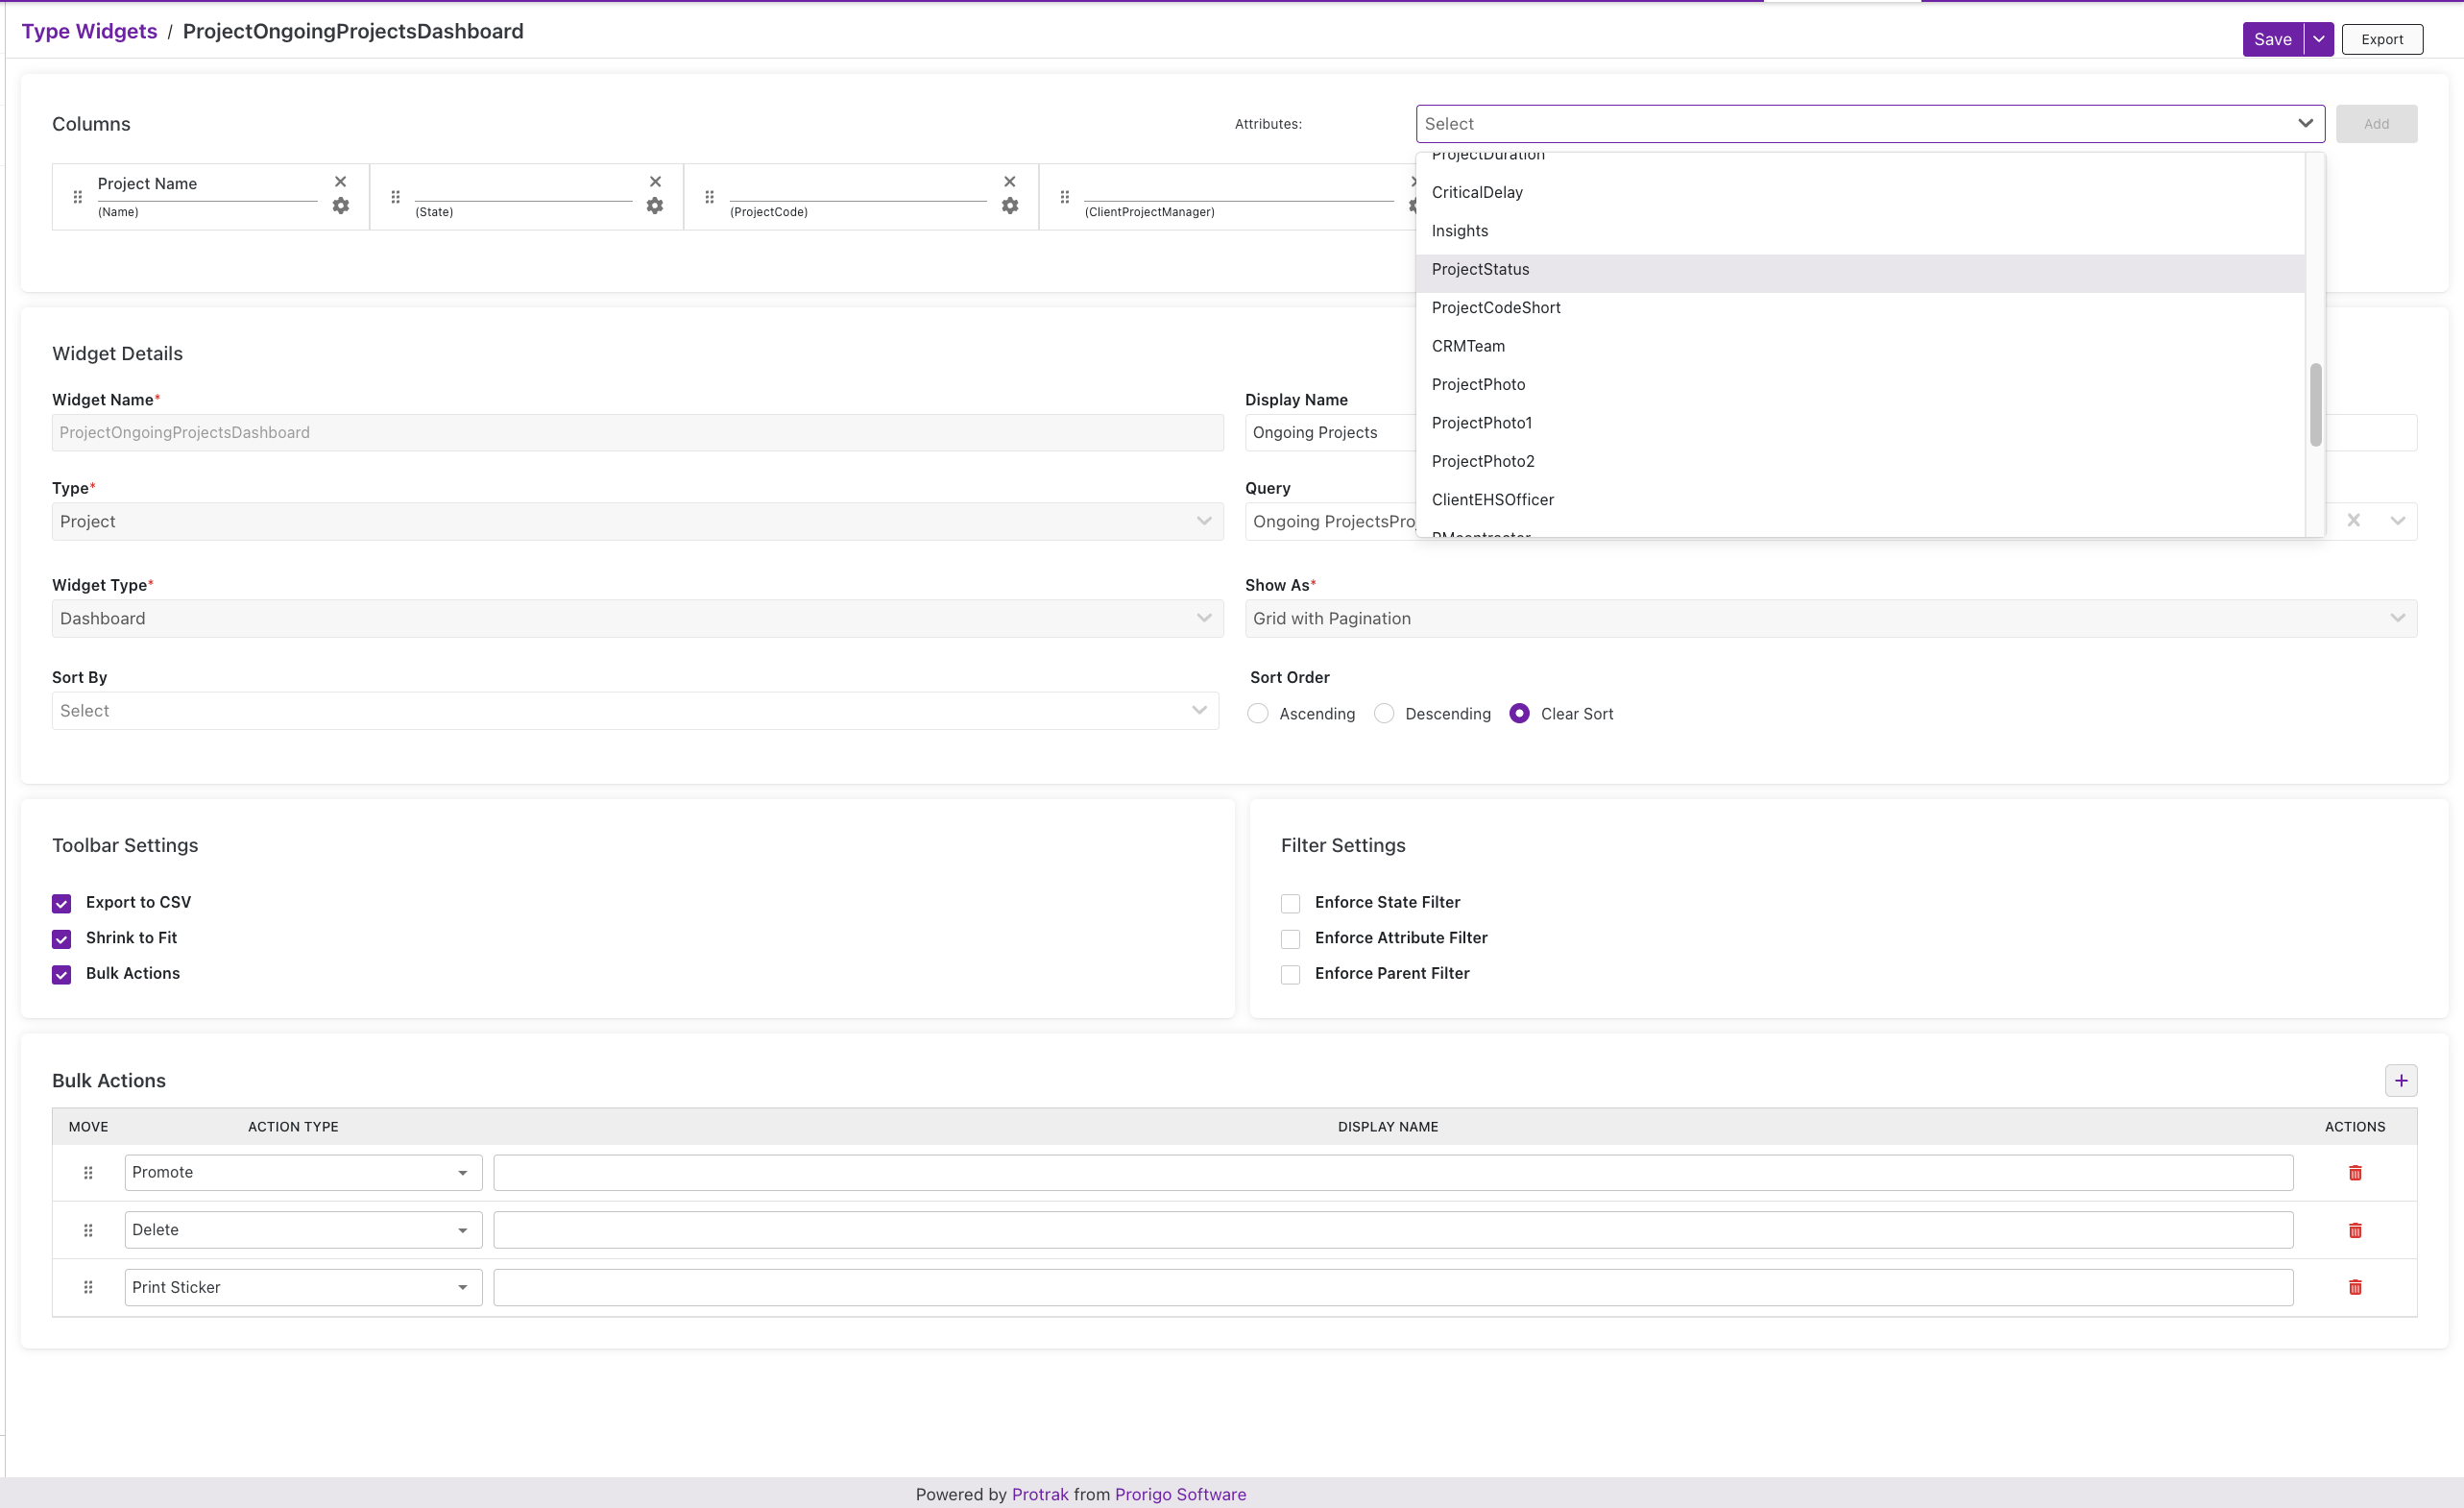
Task: Remove the State column
Action: coord(655,181)
